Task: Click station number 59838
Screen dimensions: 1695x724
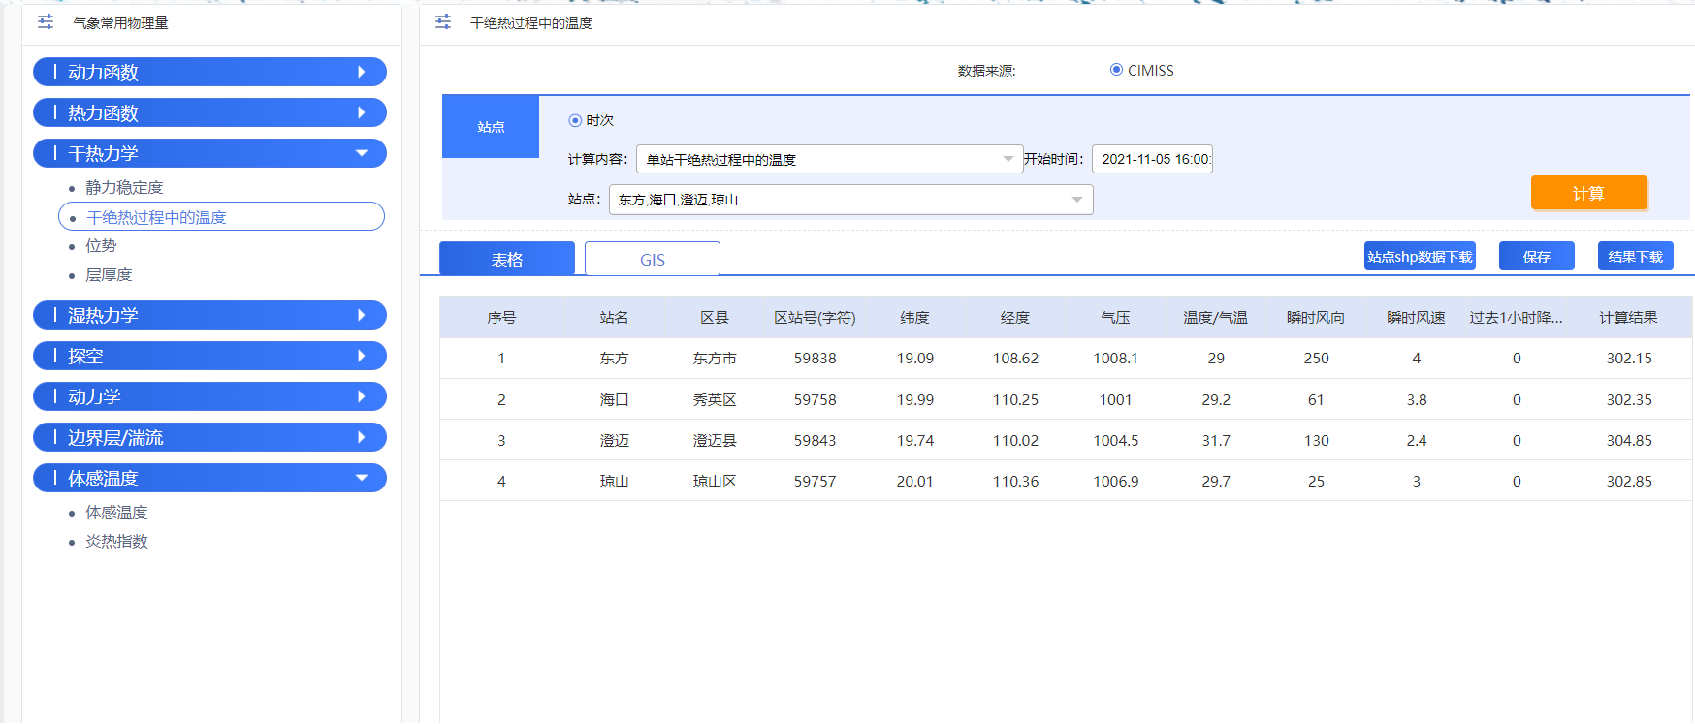Action: click(x=815, y=358)
